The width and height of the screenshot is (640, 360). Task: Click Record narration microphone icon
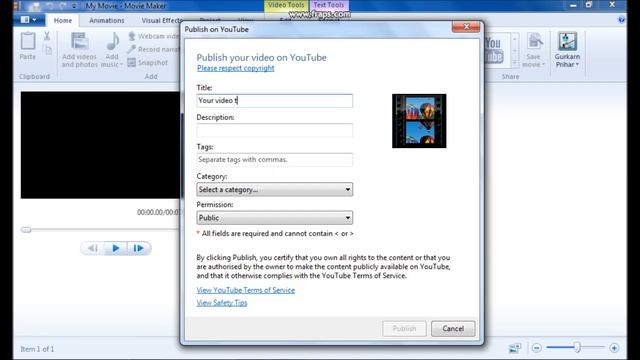(131, 49)
